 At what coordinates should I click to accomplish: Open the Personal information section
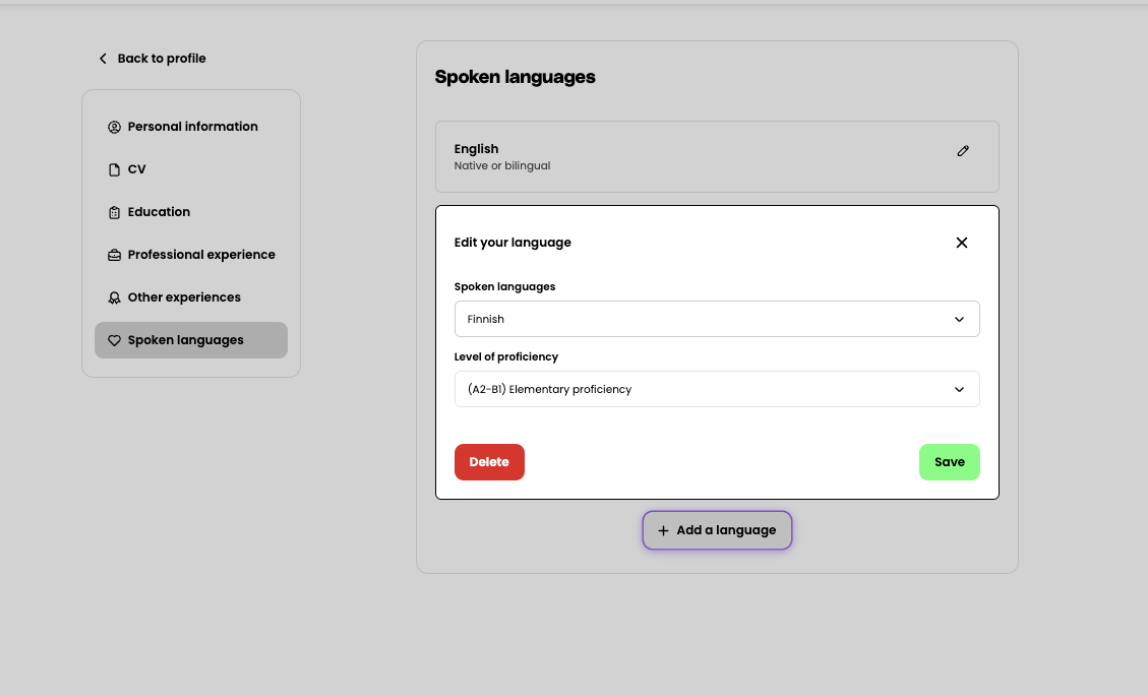click(x=192, y=127)
